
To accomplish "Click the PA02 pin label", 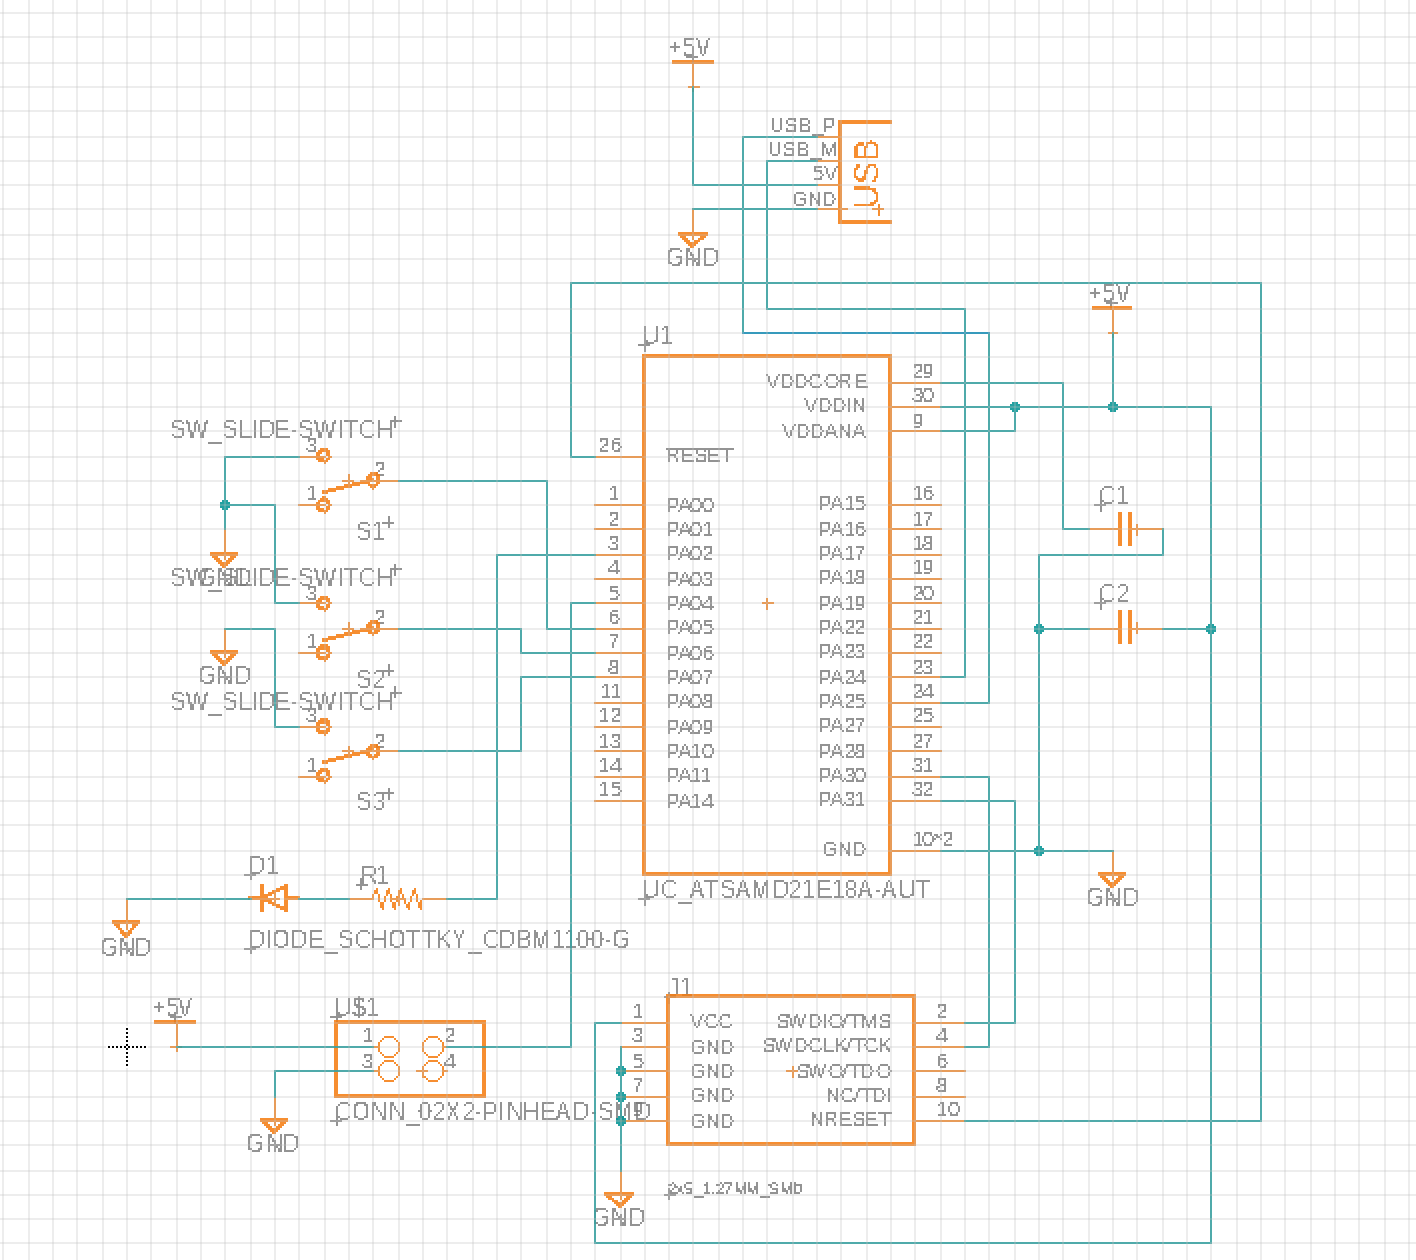I will click(690, 553).
